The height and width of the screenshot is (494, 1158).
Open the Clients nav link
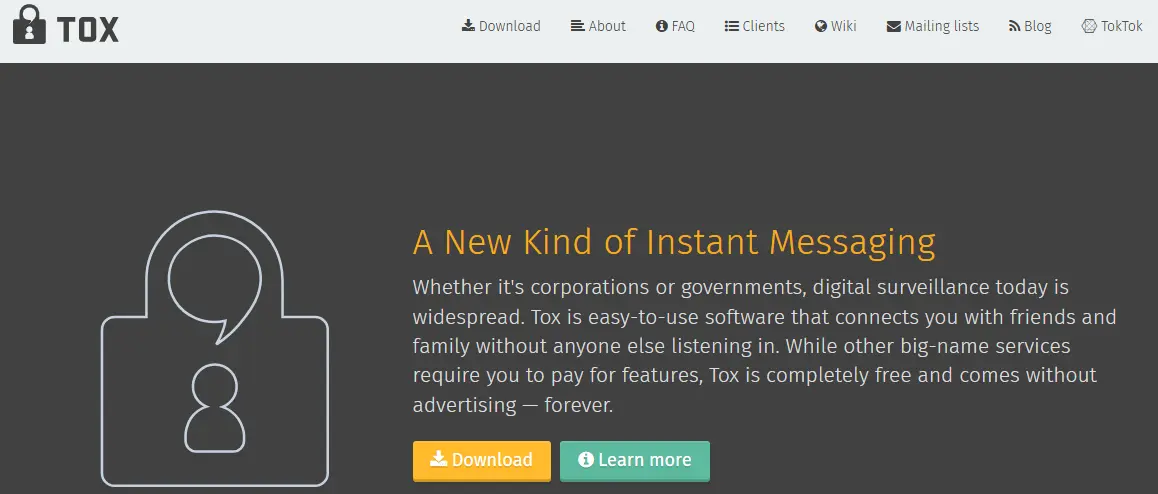(755, 27)
